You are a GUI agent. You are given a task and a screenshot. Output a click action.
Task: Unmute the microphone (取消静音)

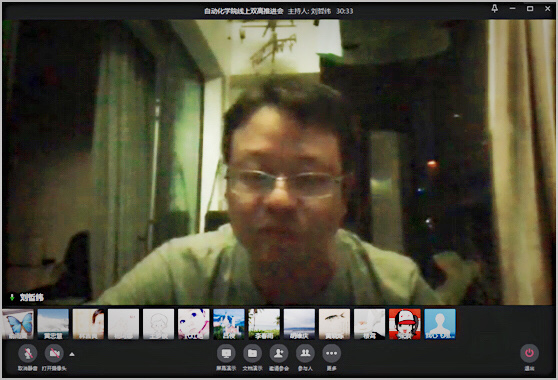28,353
